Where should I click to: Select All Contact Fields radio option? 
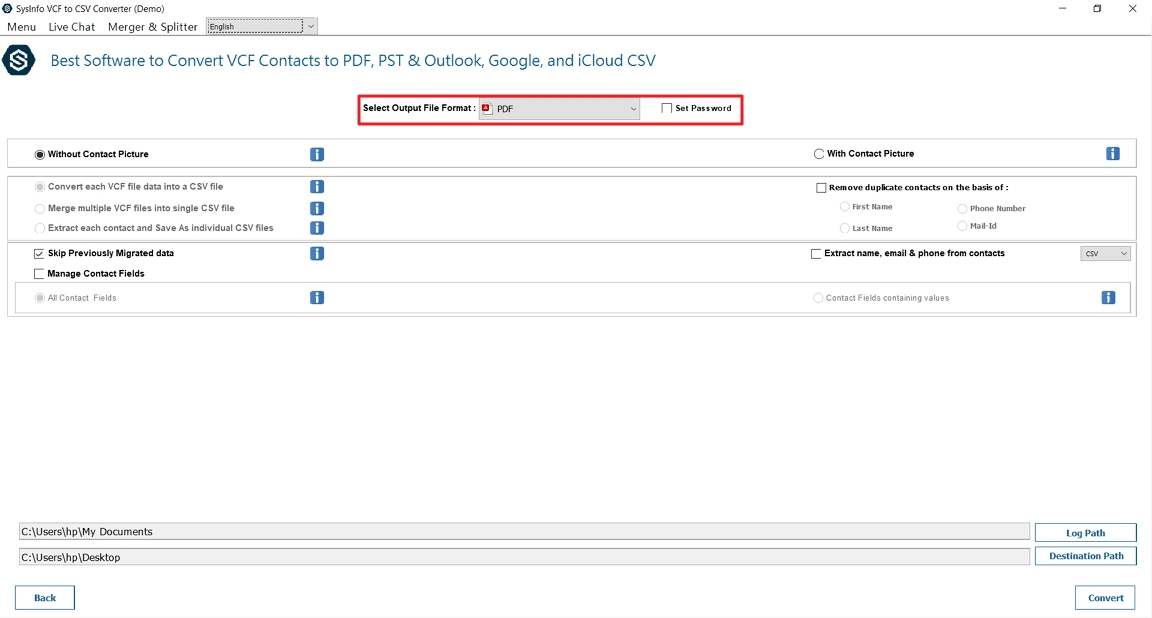click(40, 298)
